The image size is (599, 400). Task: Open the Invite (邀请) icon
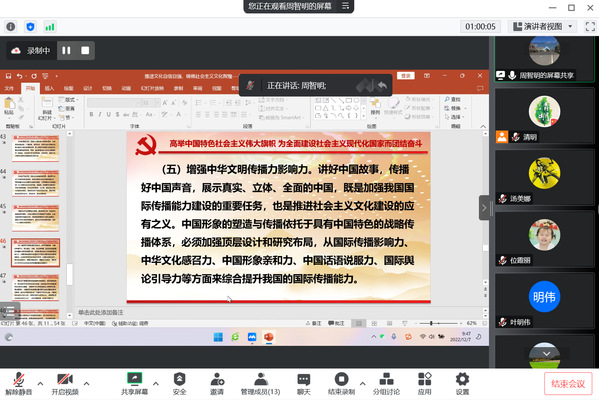point(217,379)
